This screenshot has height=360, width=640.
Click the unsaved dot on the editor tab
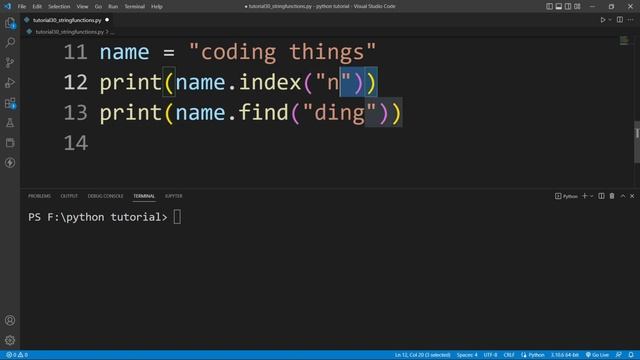click(107, 20)
